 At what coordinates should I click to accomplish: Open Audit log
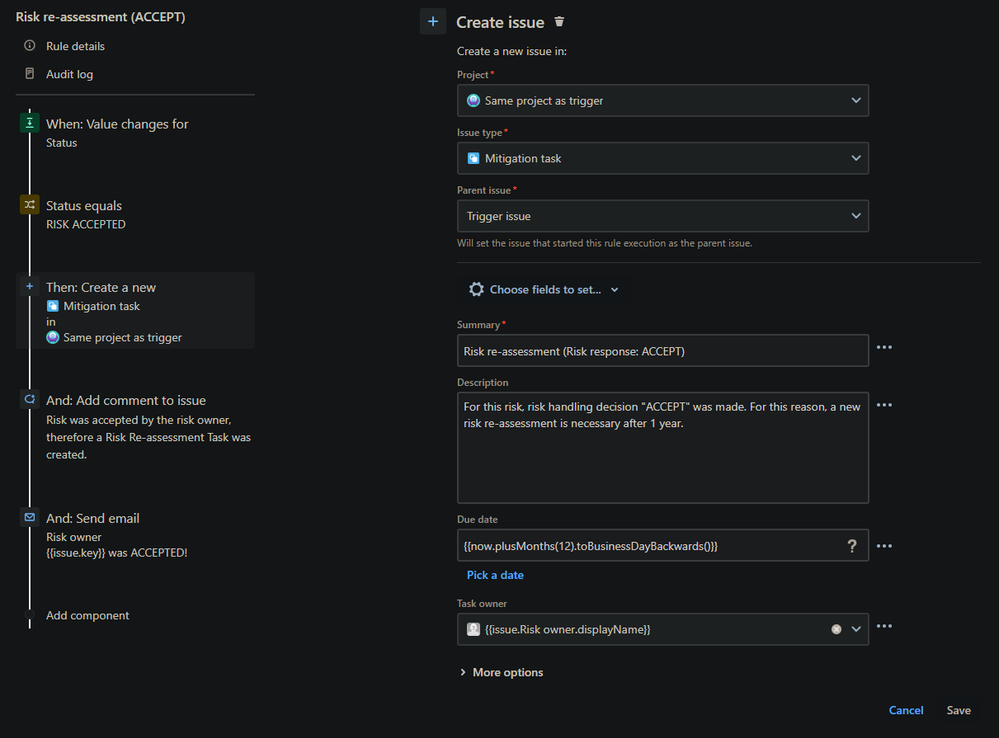pos(69,74)
